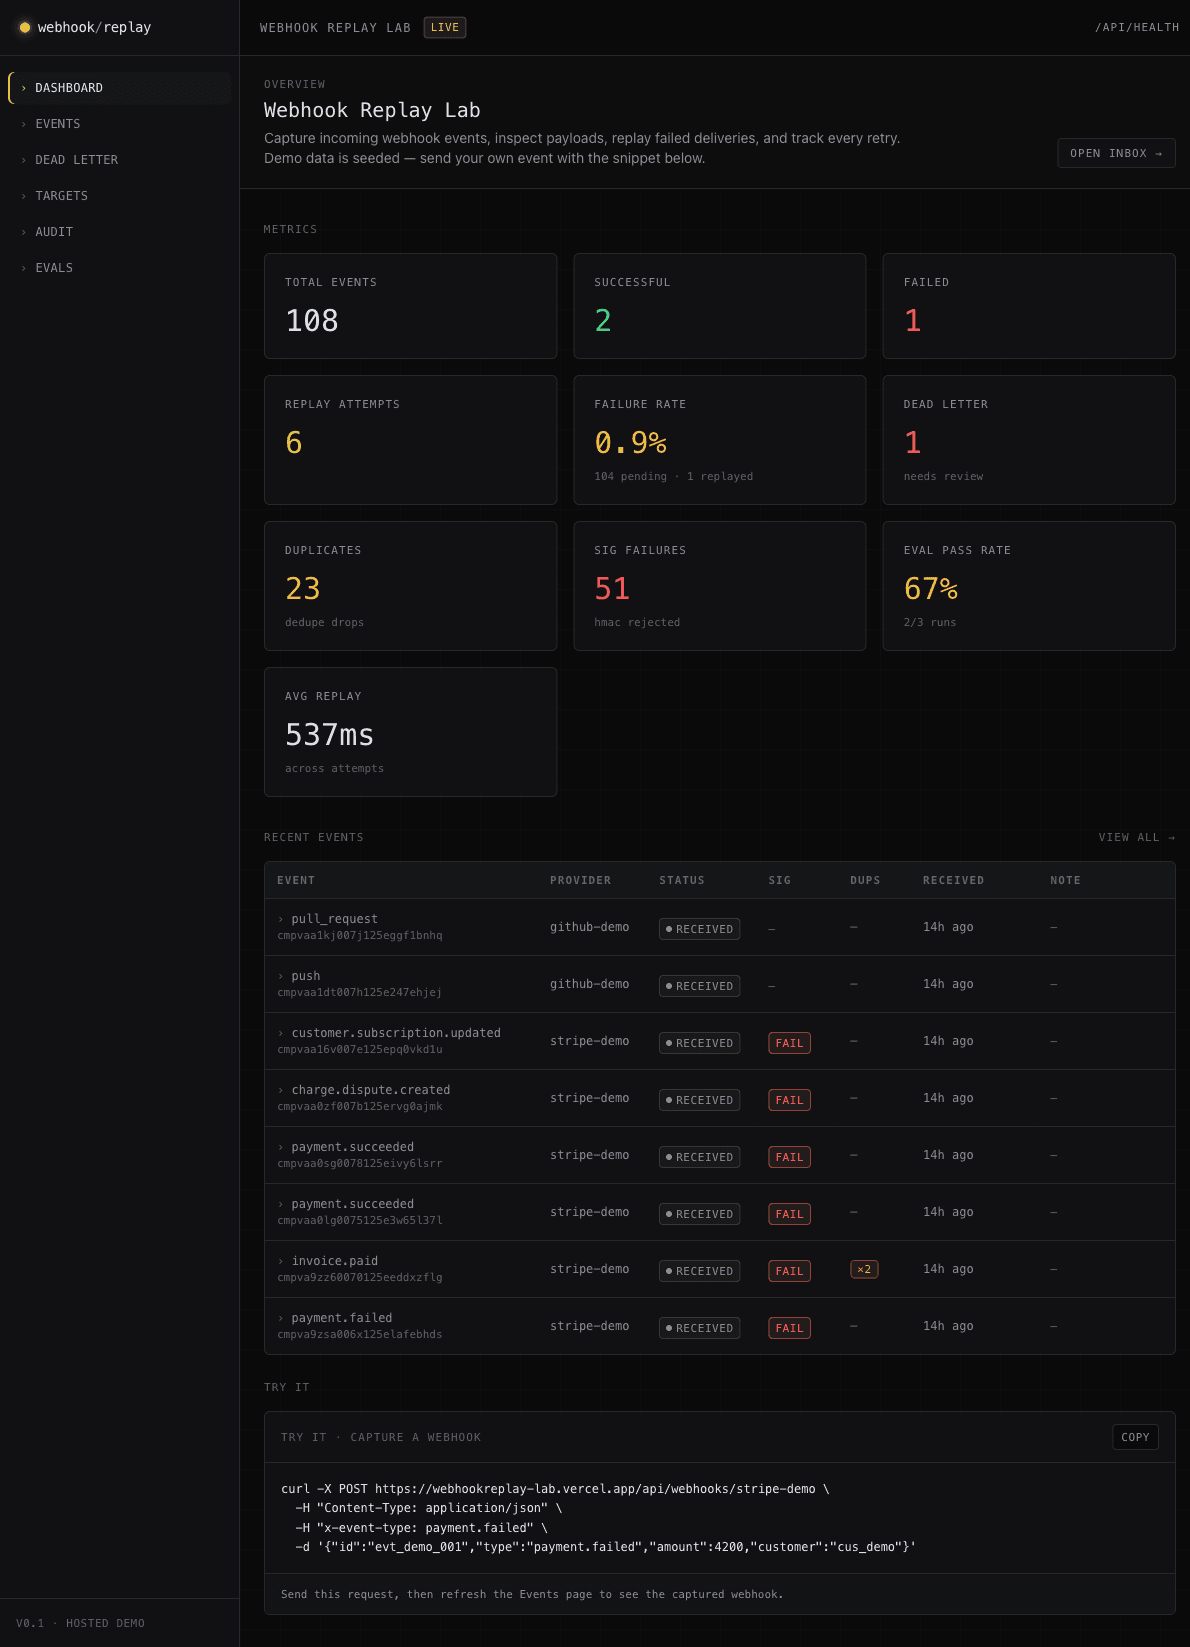
Task: Click event ID cmpvaa1kj007j125eggf1bnhq
Action: (360, 936)
